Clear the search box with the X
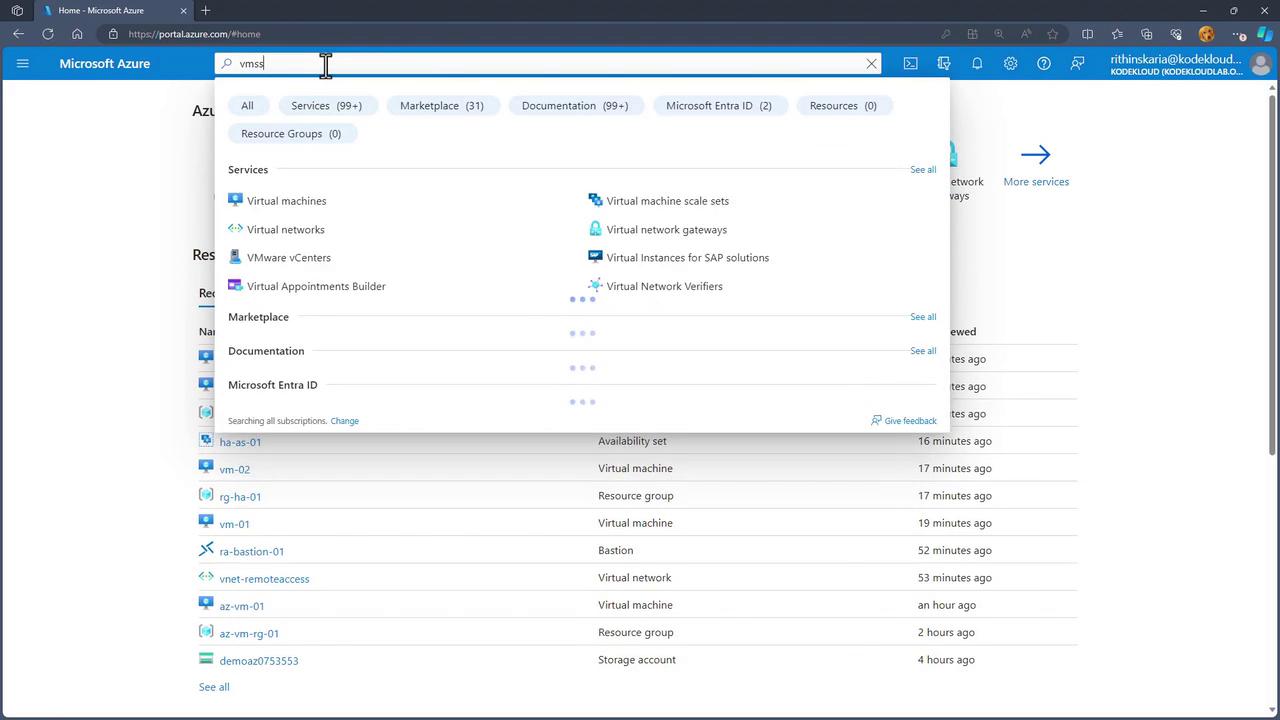 tap(871, 63)
